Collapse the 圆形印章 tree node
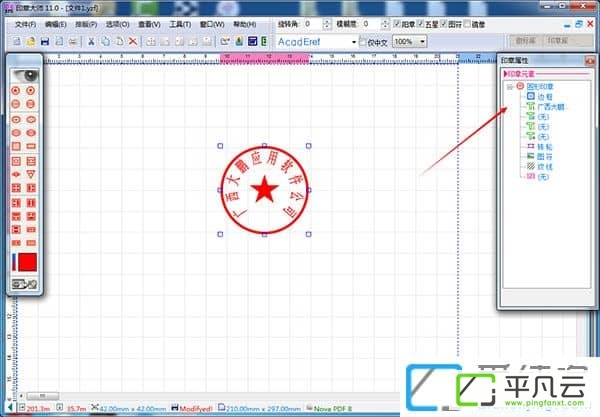Viewport: 600px width, 417px height. point(510,87)
